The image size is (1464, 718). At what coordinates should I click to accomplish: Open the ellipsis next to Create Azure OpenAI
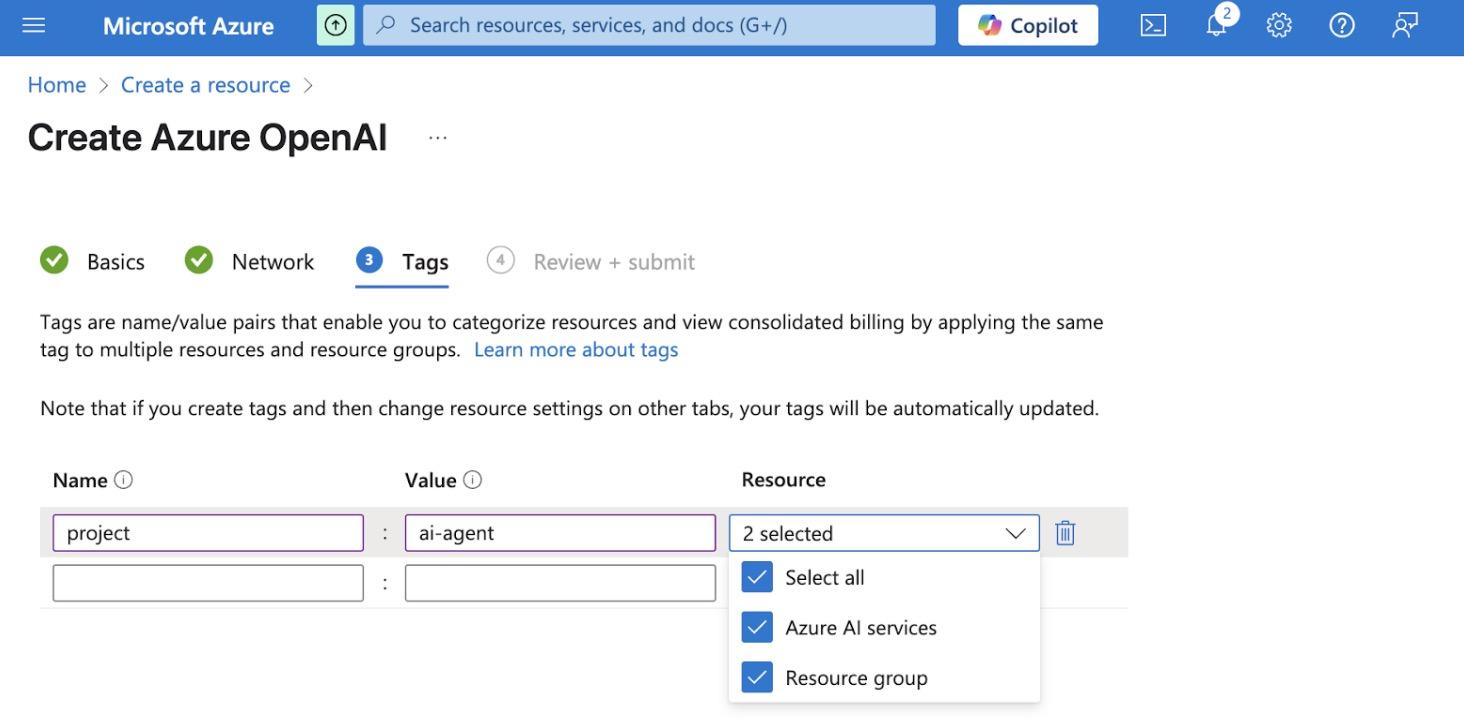pyautogui.click(x=437, y=137)
